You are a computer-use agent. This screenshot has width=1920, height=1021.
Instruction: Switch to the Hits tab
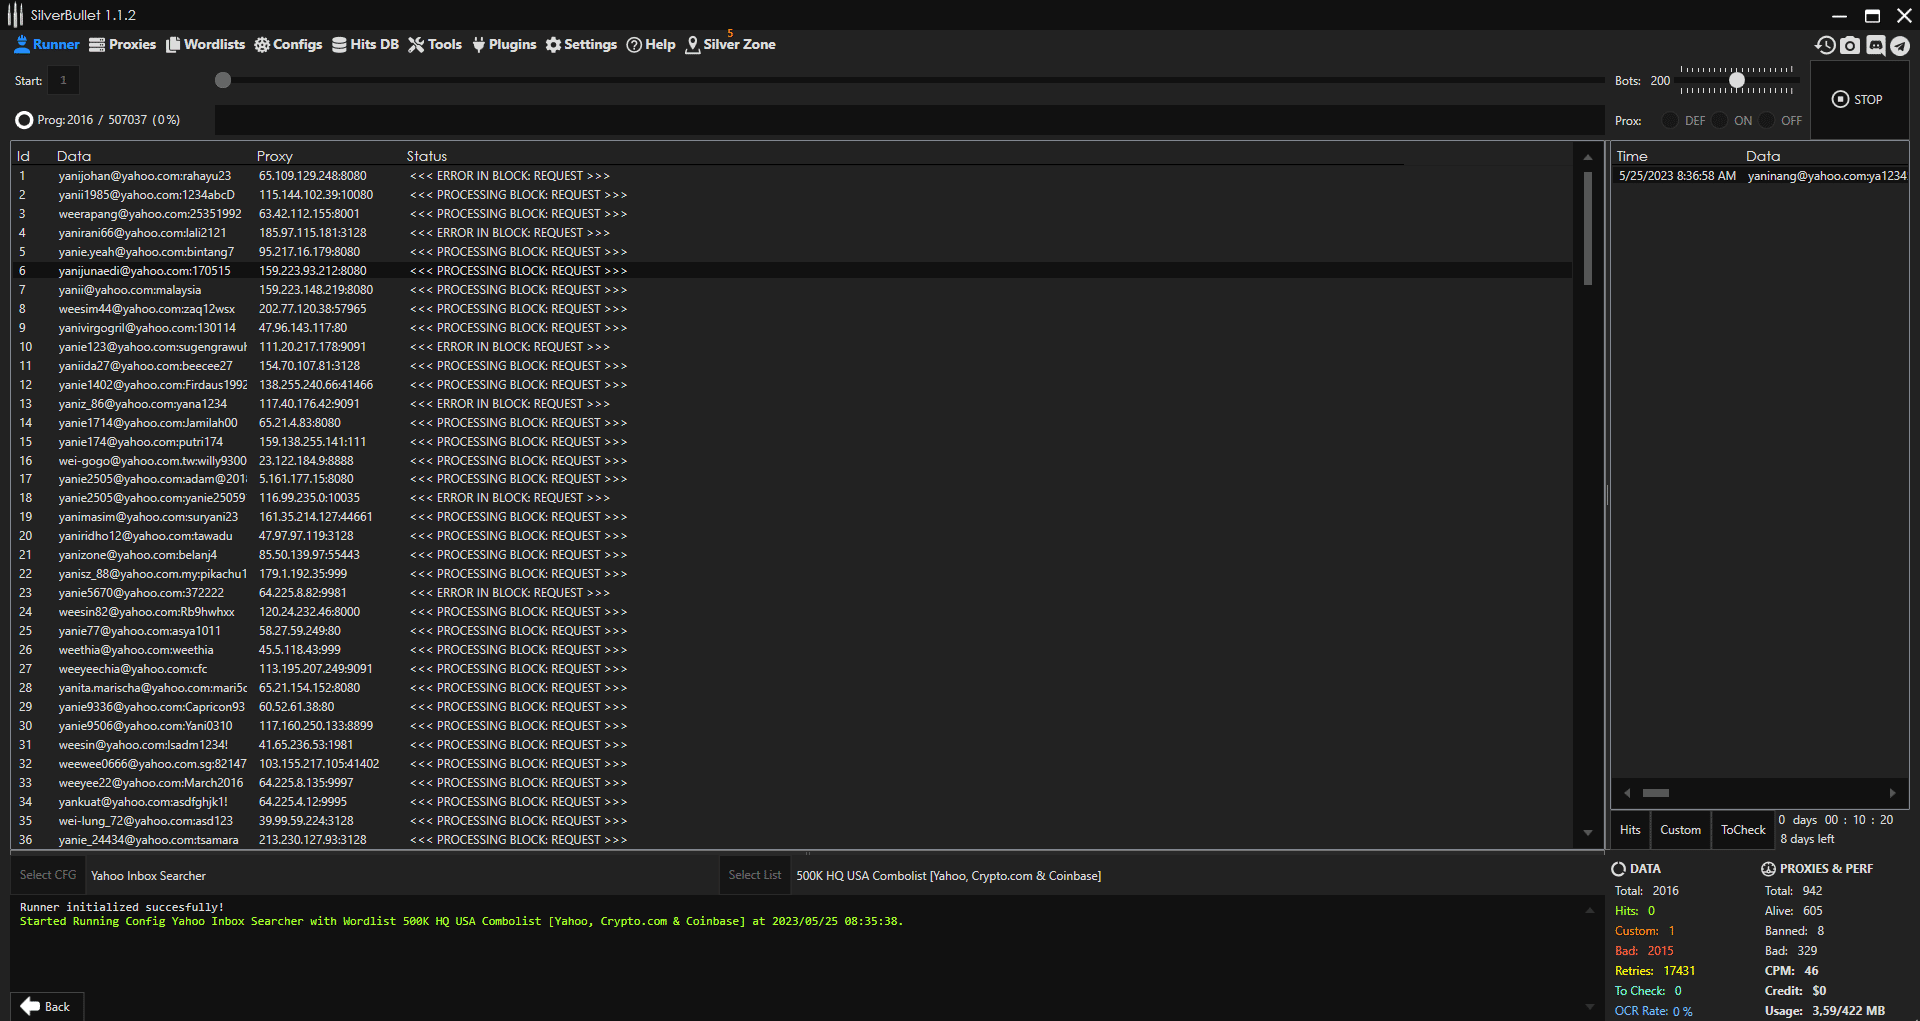[1630, 830]
